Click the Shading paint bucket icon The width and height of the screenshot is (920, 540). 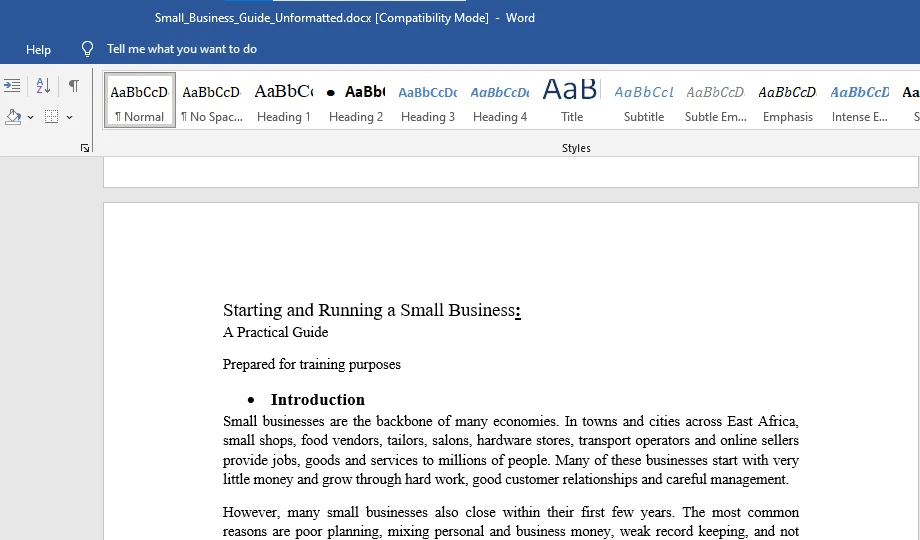(13, 117)
